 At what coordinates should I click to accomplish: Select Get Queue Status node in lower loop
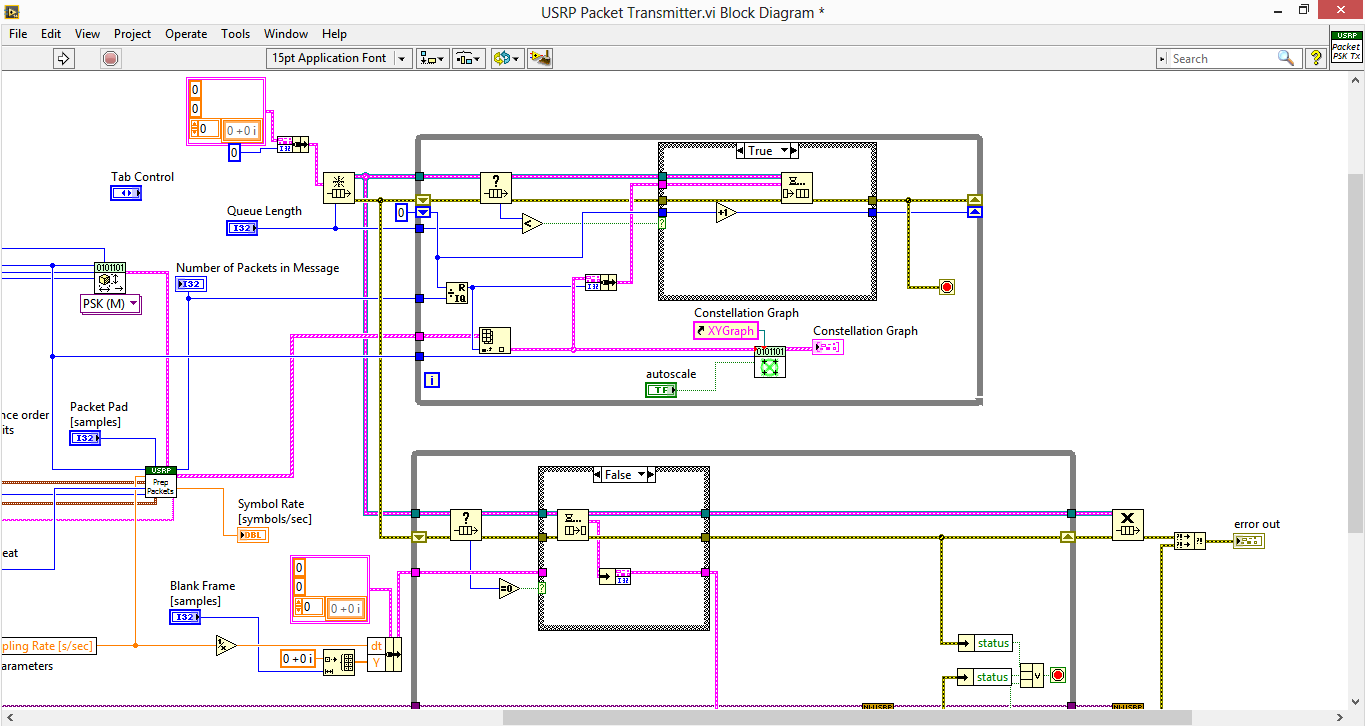coord(466,525)
